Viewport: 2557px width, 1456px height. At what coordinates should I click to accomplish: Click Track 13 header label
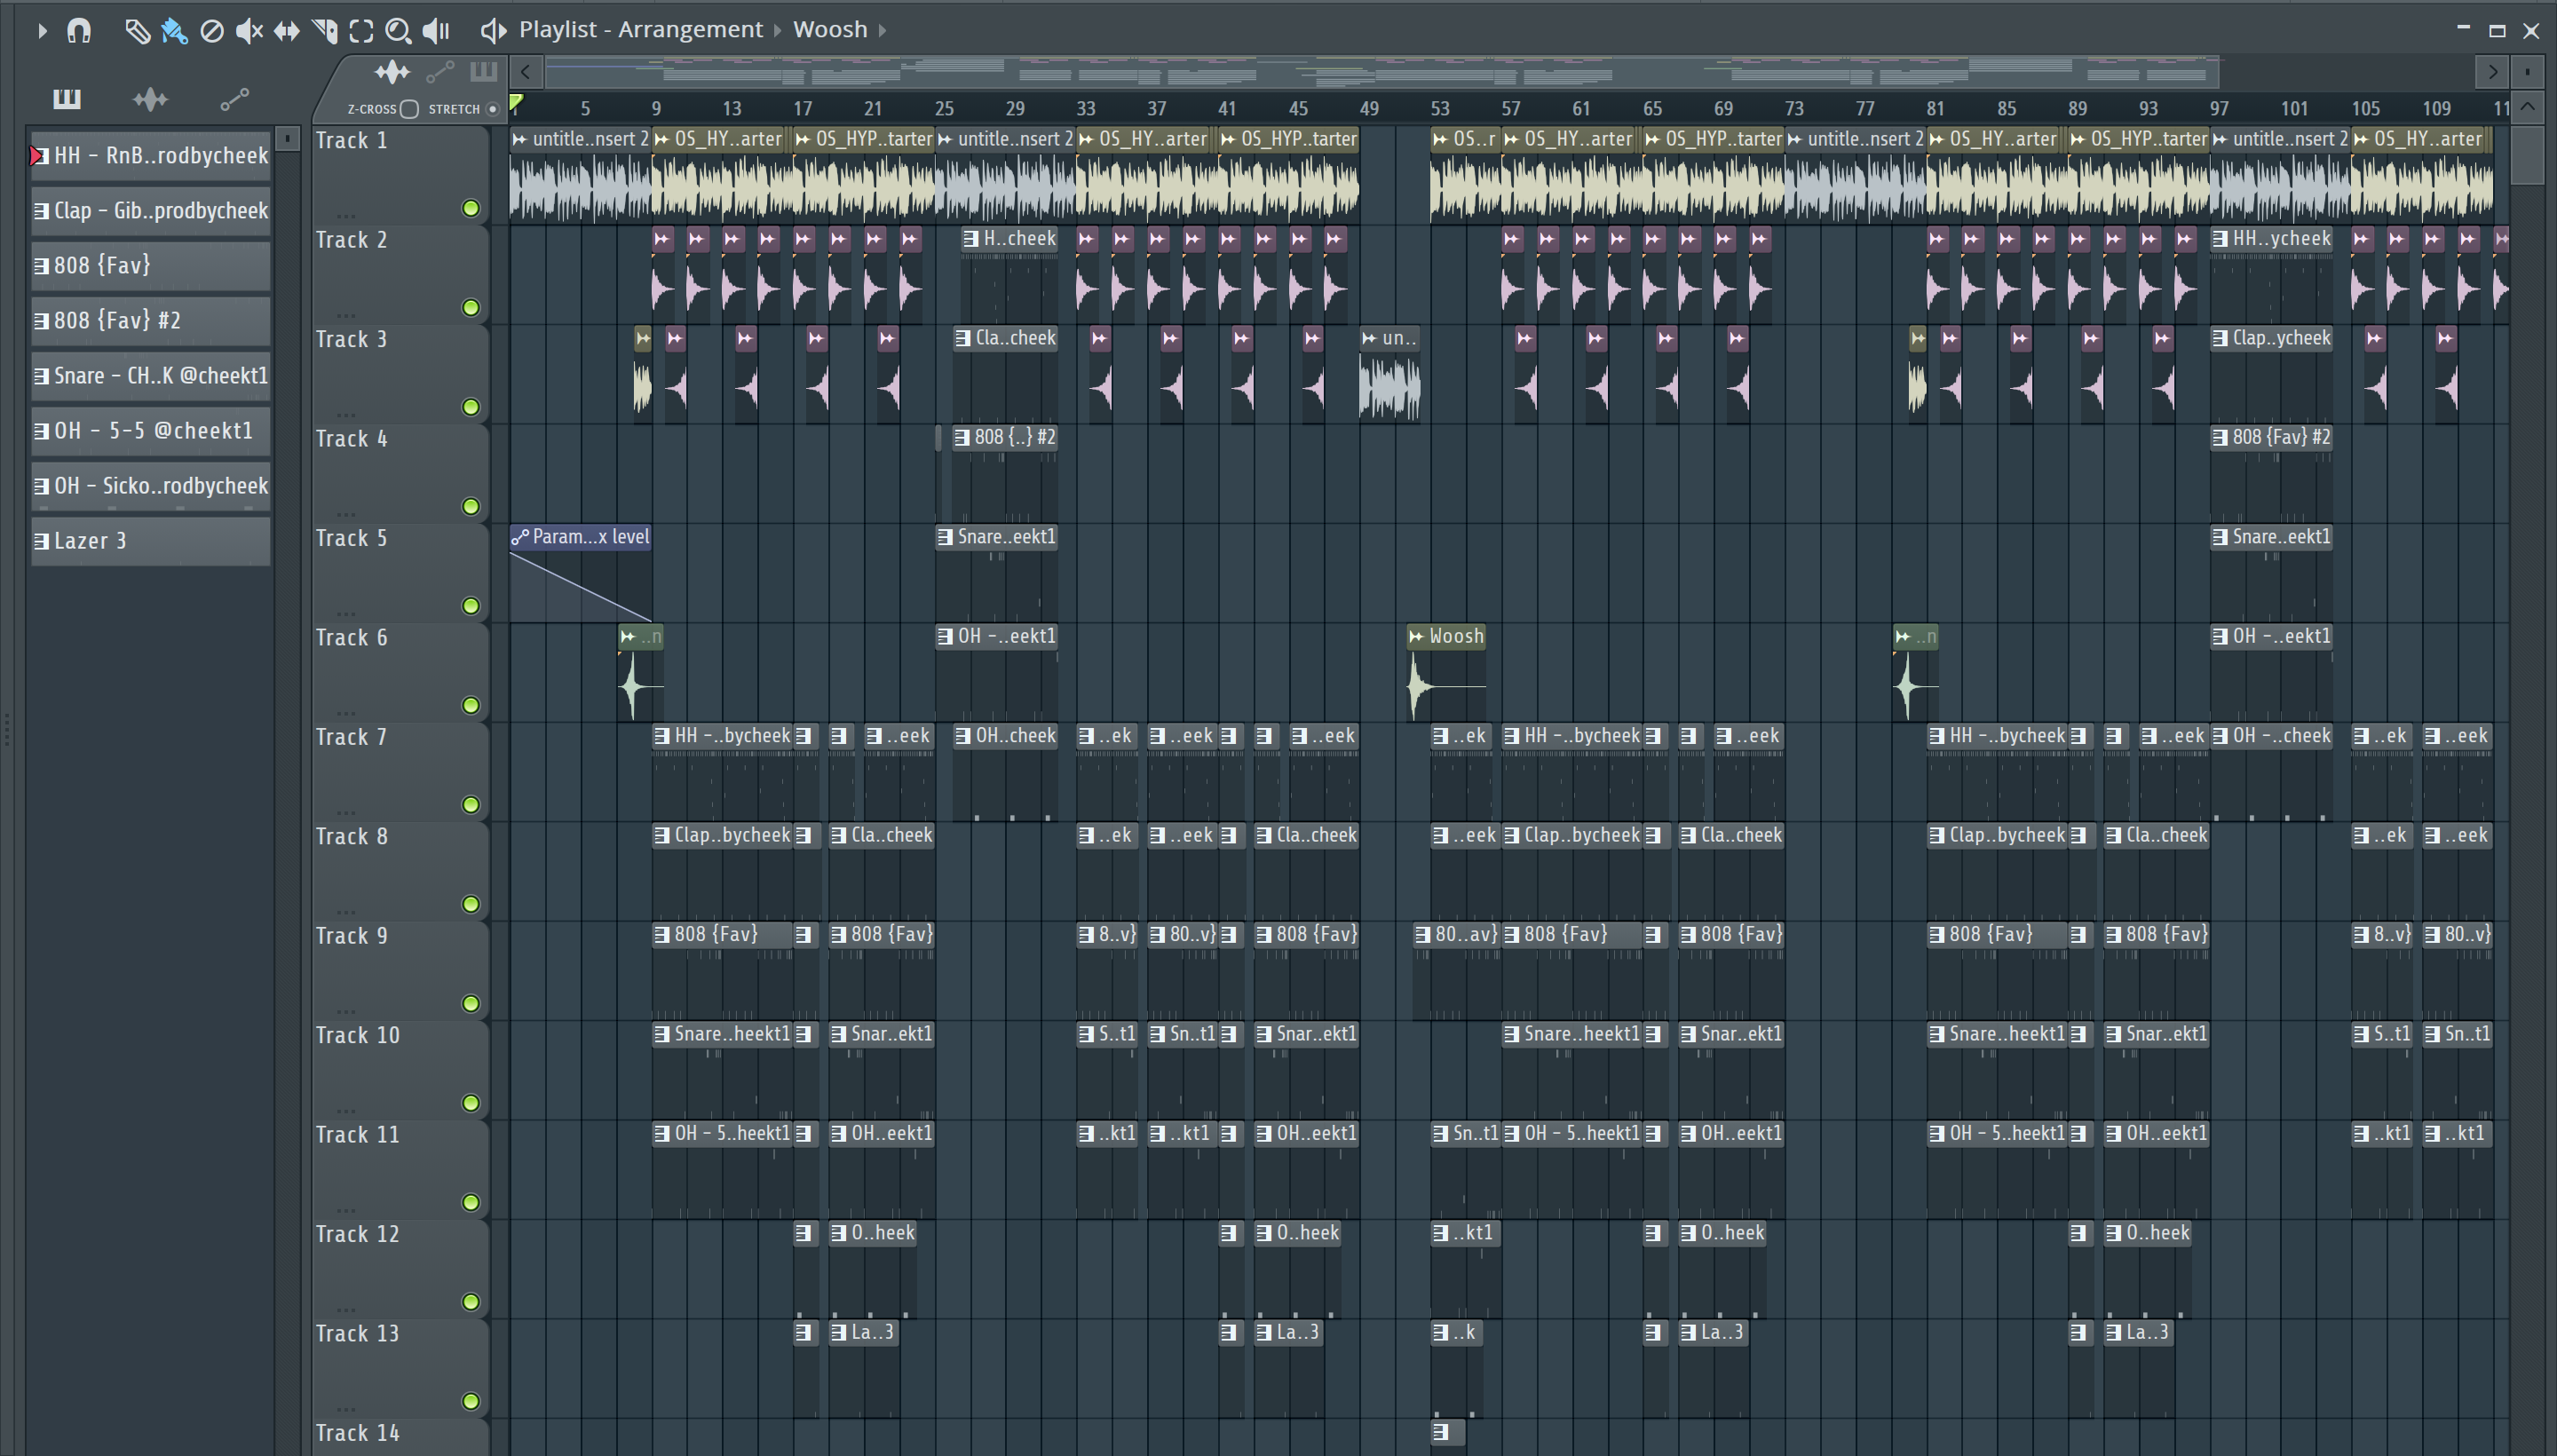click(x=357, y=1334)
